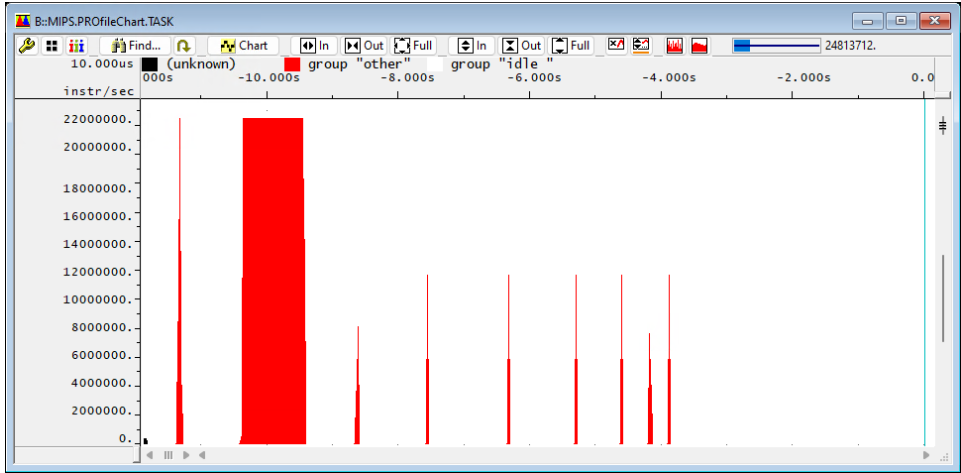Open the Chart view button
Image resolution: width=961 pixels, height=473 pixels.
click(243, 46)
